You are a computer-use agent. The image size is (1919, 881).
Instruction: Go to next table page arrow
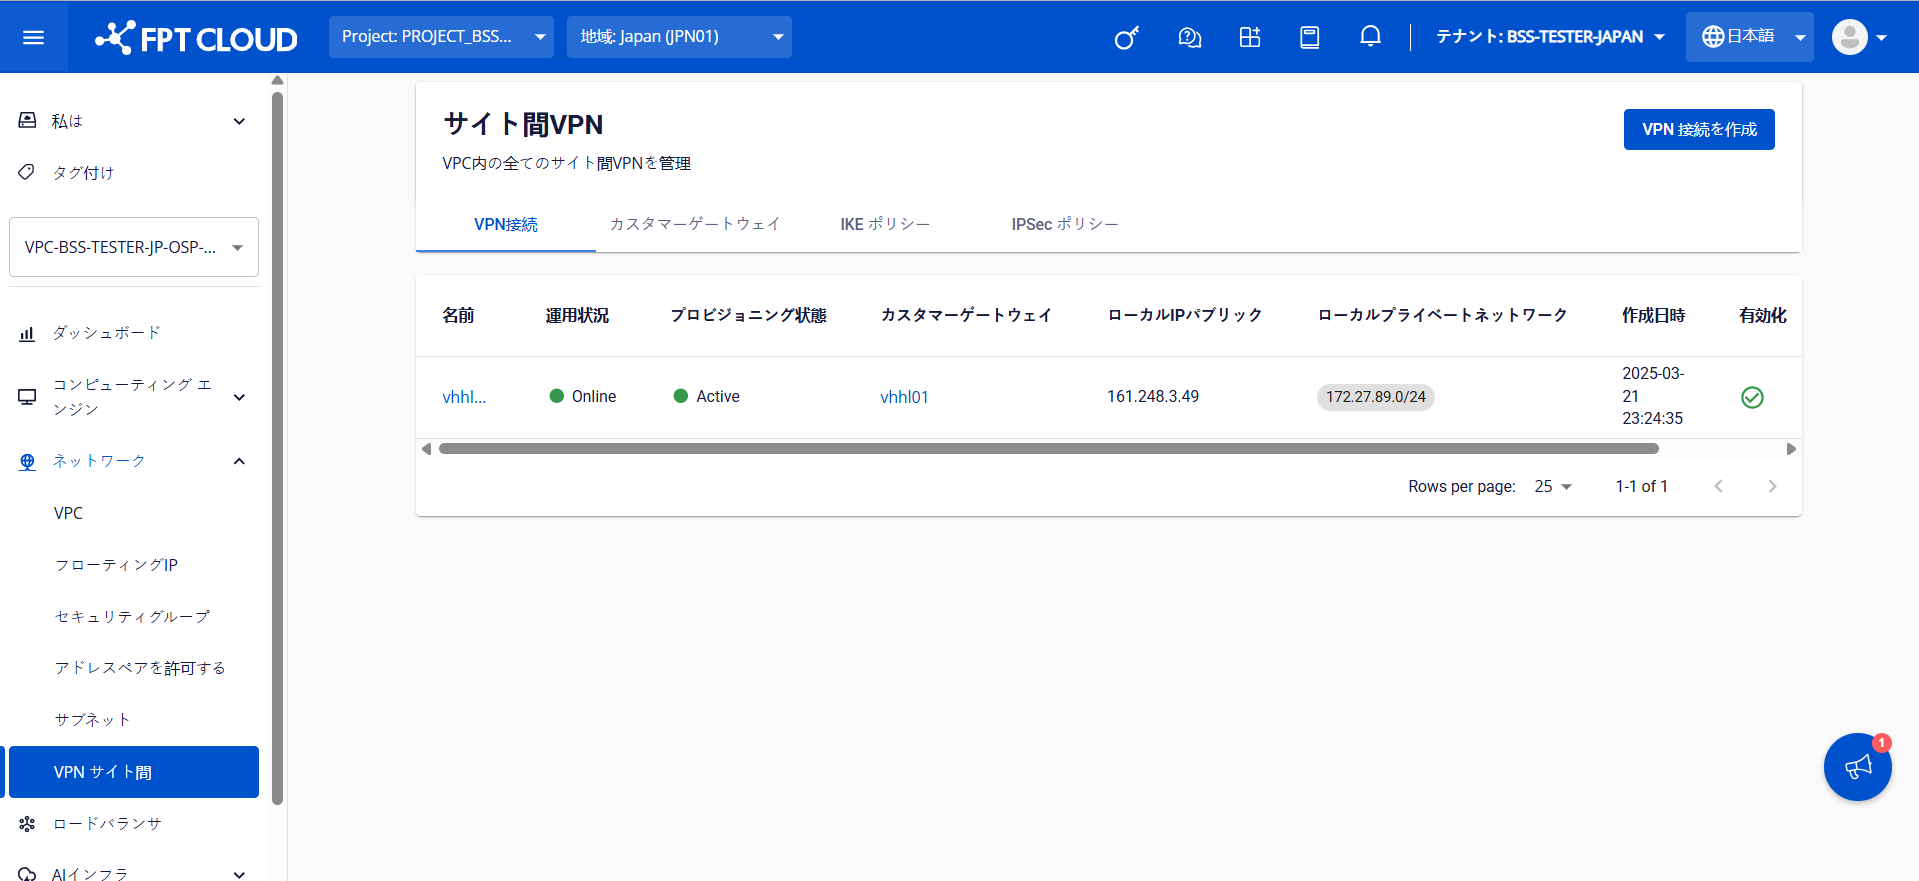click(x=1772, y=486)
